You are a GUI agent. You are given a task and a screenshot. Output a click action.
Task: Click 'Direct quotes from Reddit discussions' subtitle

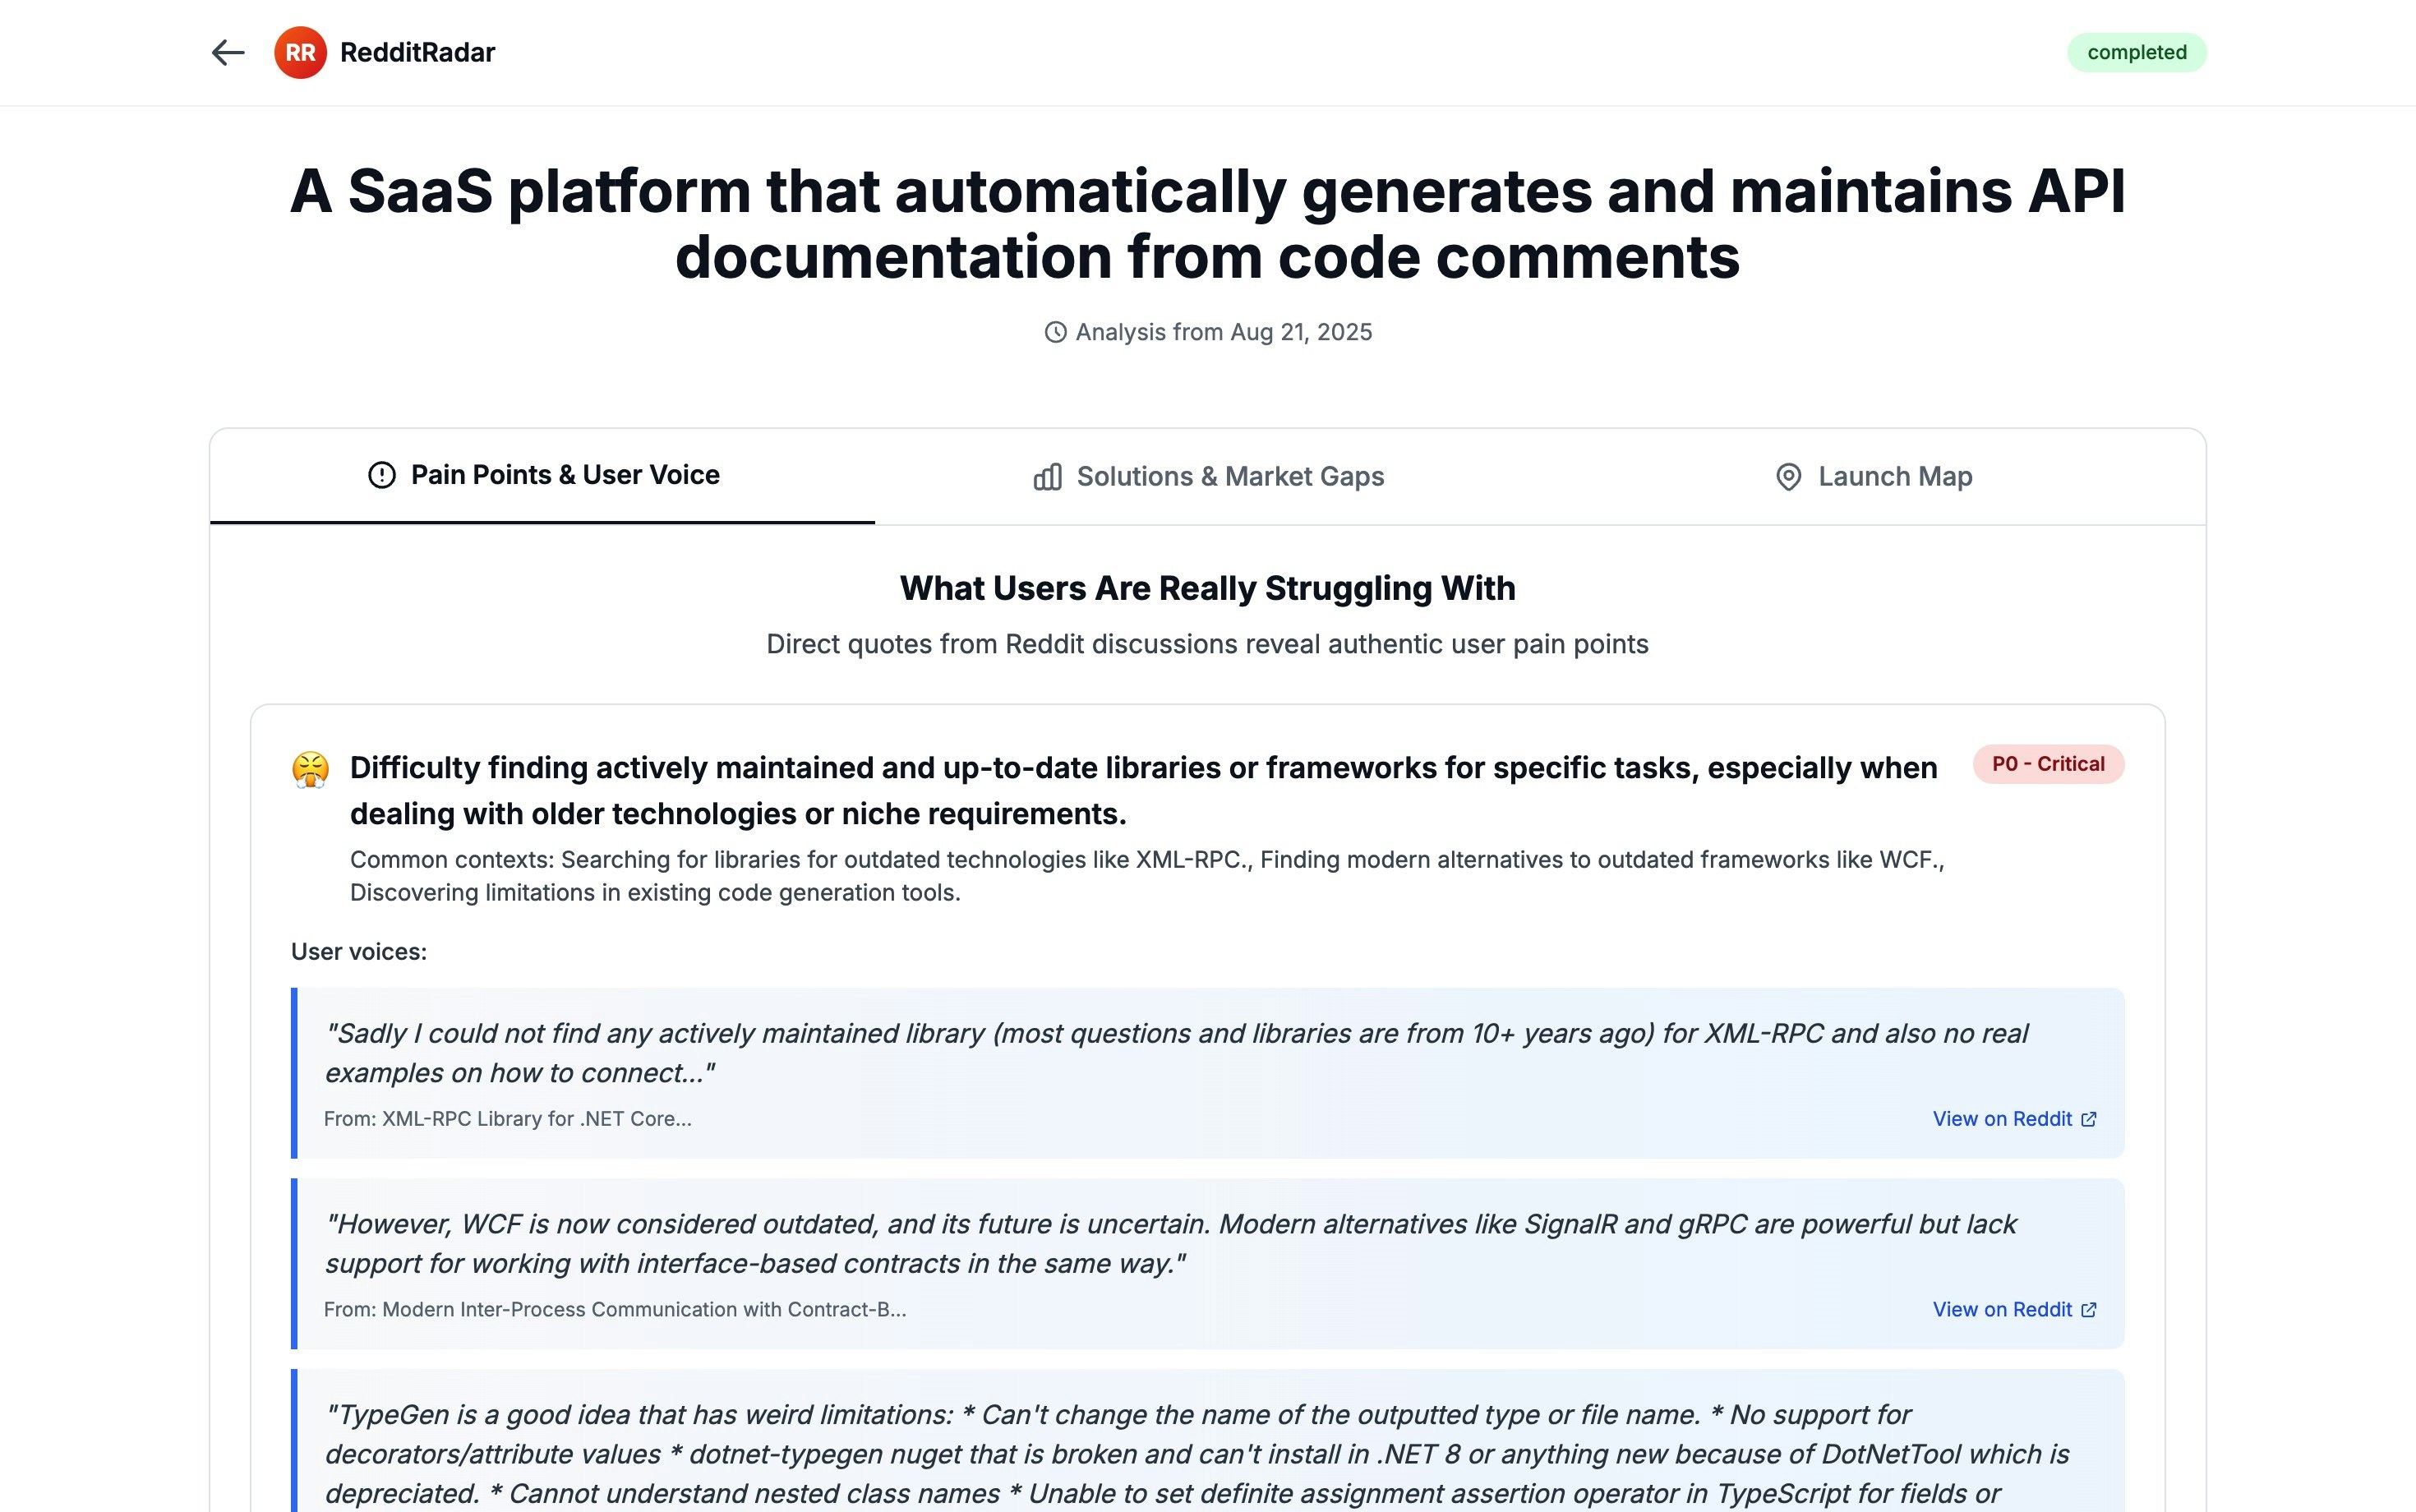(1208, 644)
